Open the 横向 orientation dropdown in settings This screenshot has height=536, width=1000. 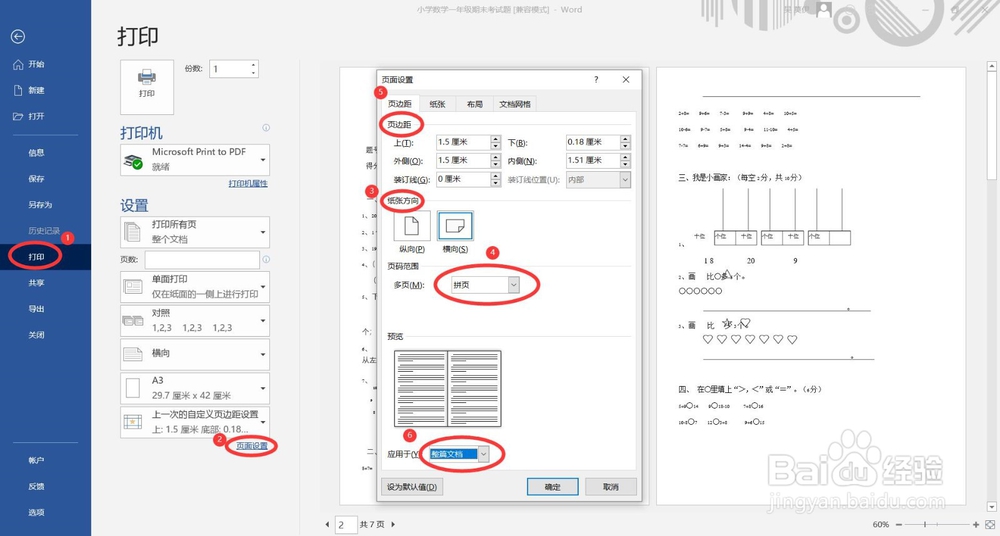click(195, 354)
